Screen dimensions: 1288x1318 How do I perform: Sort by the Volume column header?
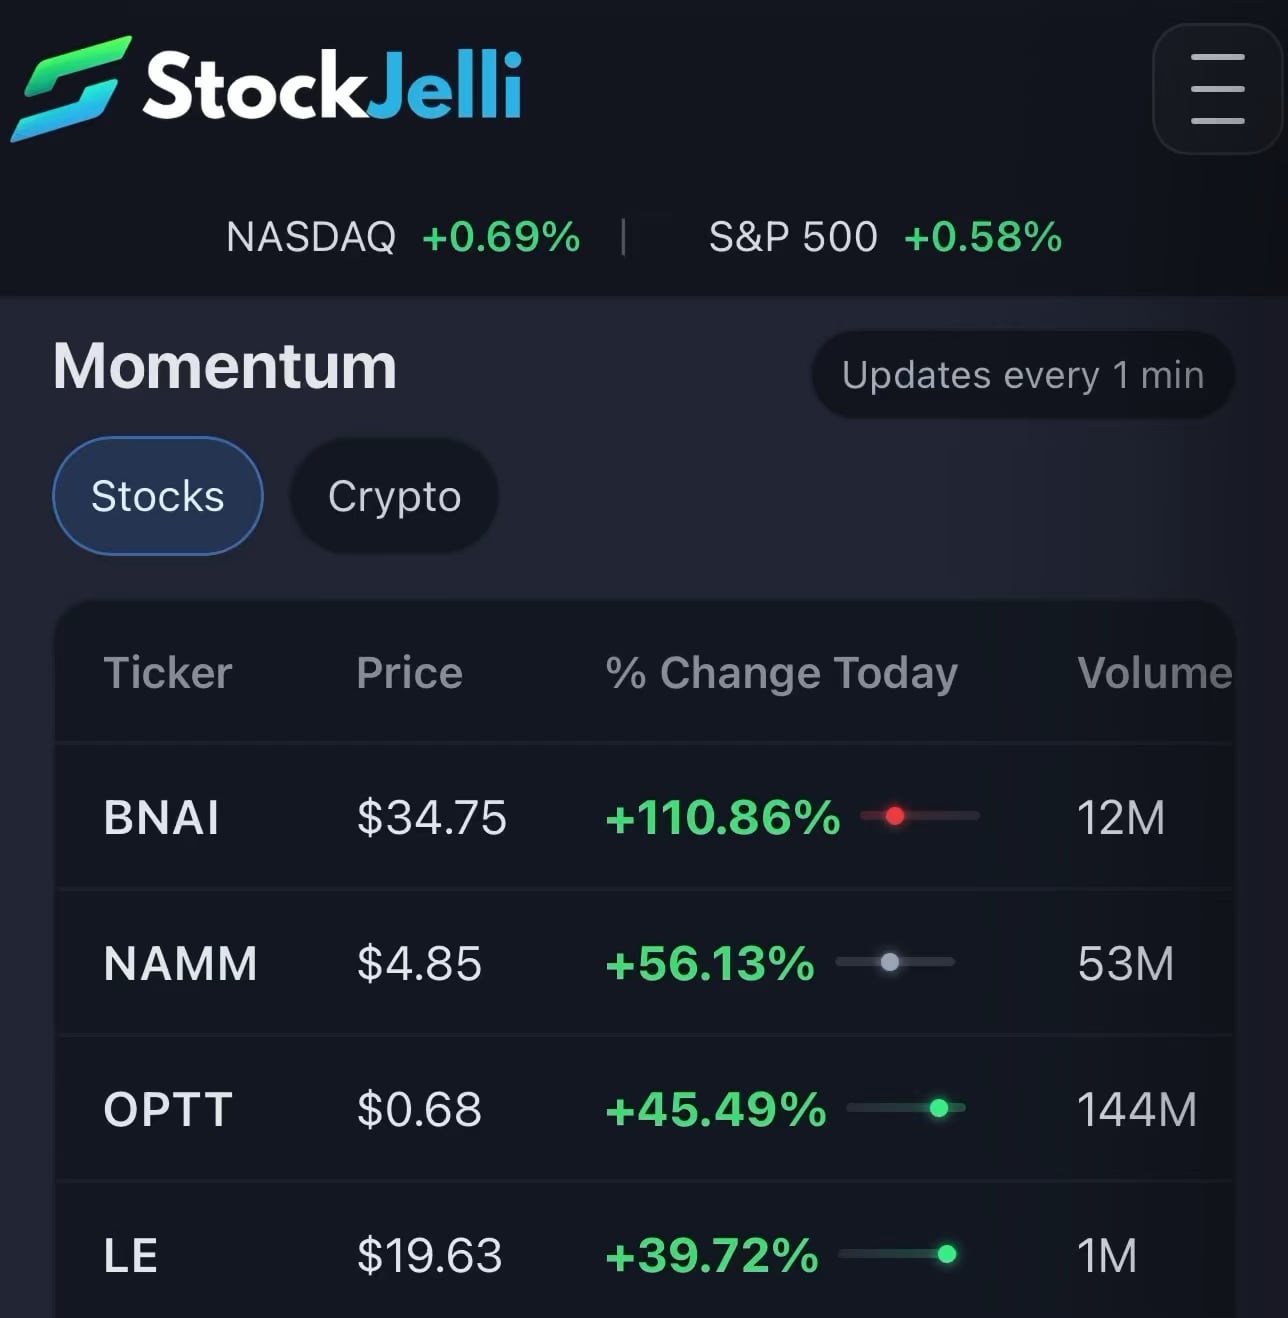tap(1154, 673)
